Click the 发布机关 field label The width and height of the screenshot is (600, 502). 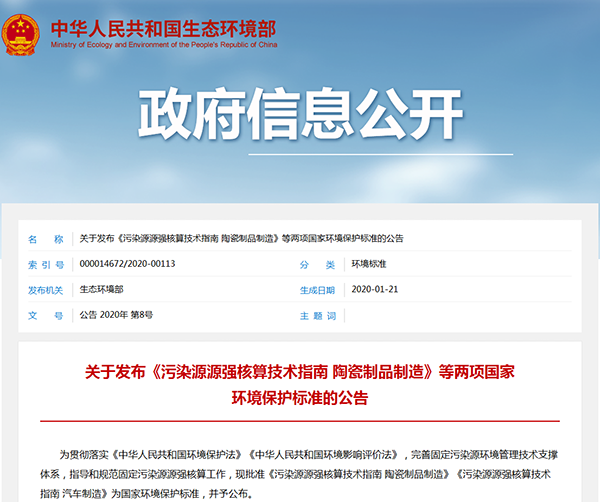(46, 290)
